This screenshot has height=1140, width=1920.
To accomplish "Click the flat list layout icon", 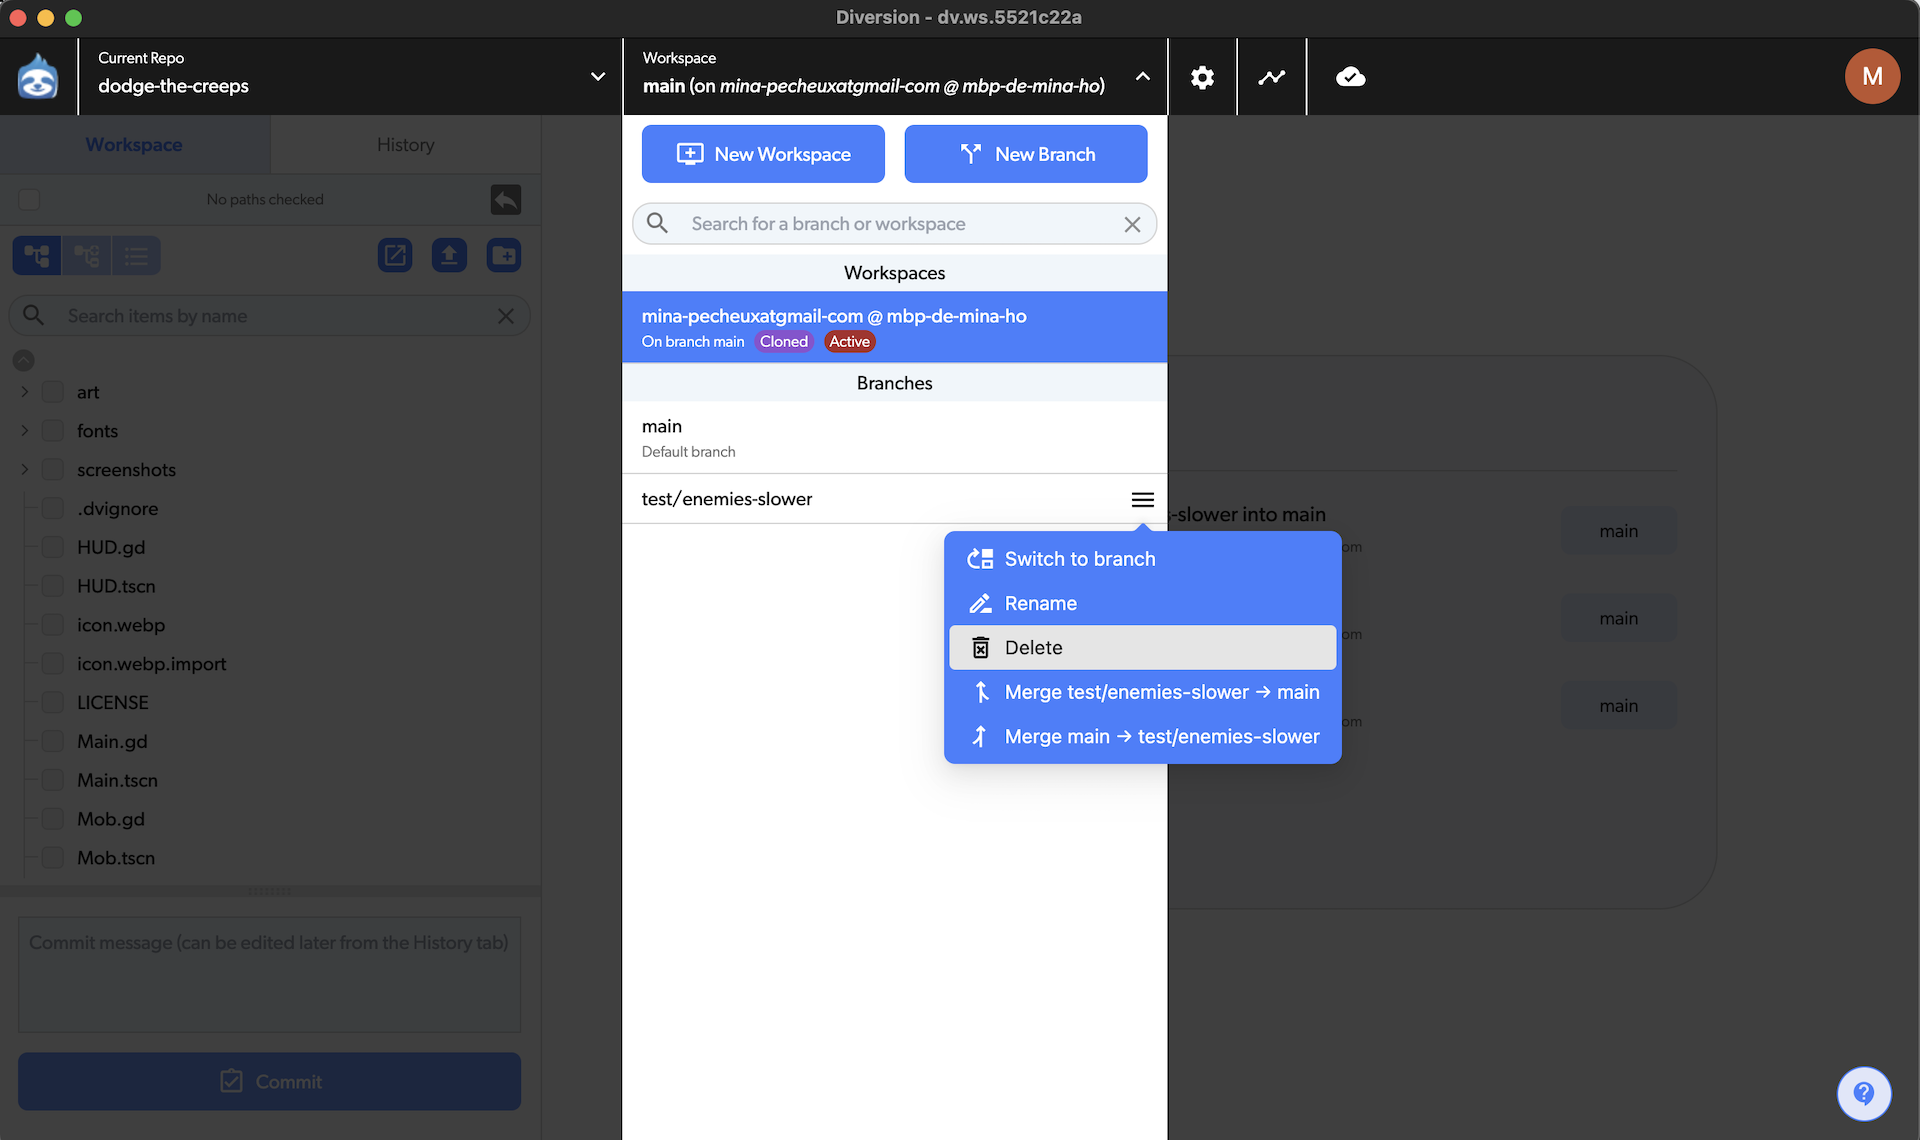I will 136,255.
